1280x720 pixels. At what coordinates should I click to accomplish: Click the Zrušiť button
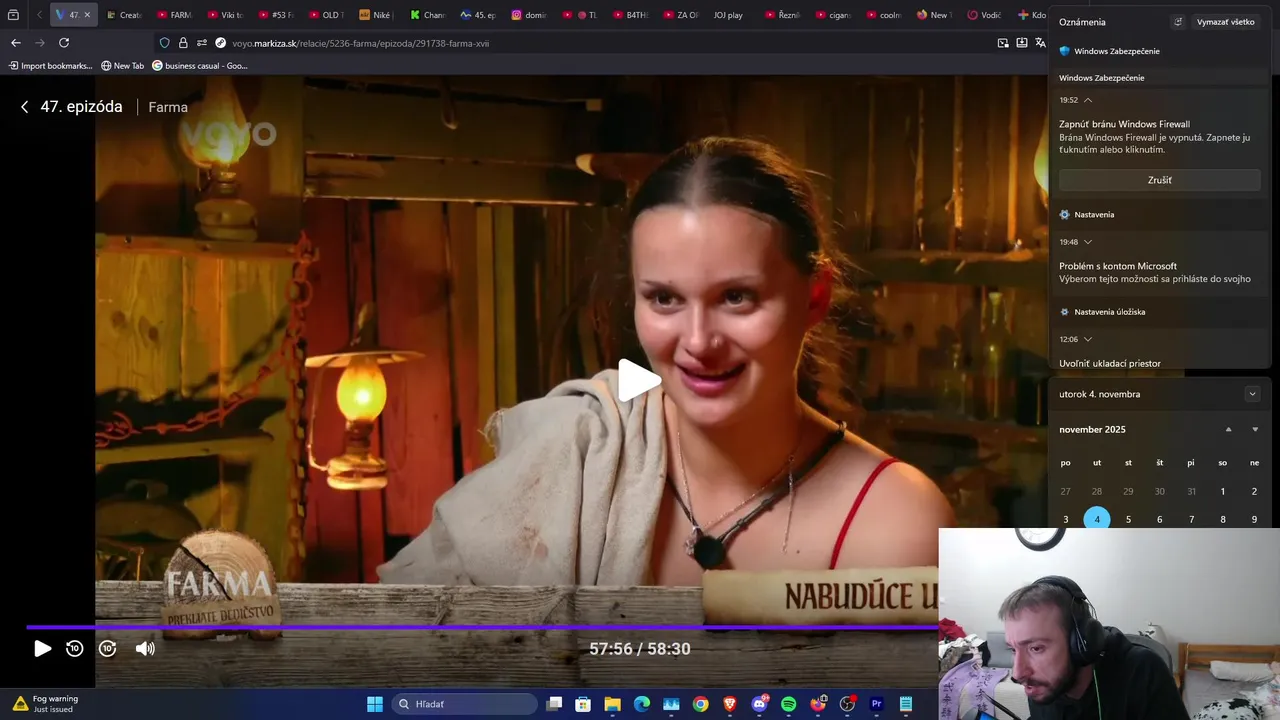pyautogui.click(x=1160, y=180)
